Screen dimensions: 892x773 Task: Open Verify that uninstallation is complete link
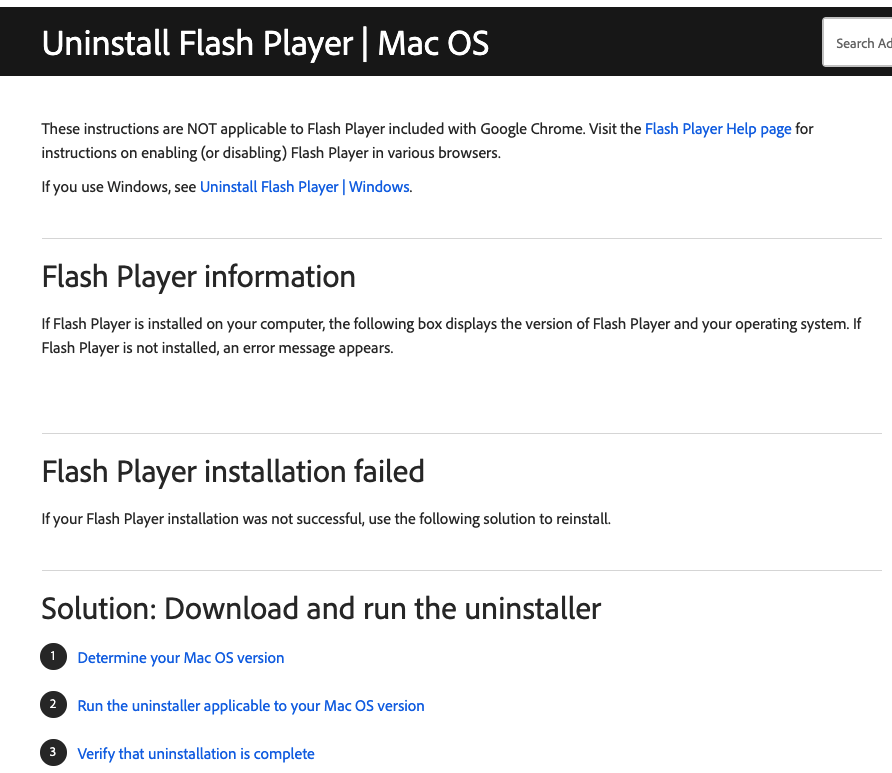[x=196, y=754]
